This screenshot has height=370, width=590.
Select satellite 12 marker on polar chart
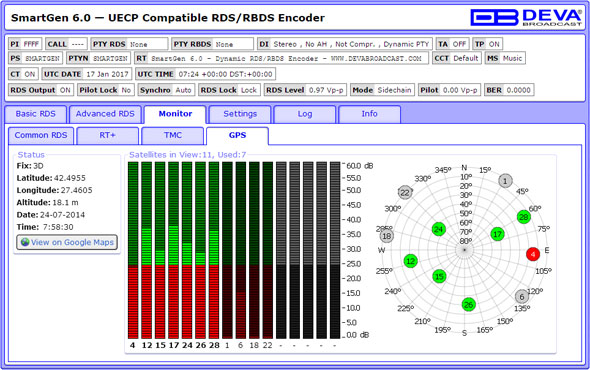(x=411, y=260)
